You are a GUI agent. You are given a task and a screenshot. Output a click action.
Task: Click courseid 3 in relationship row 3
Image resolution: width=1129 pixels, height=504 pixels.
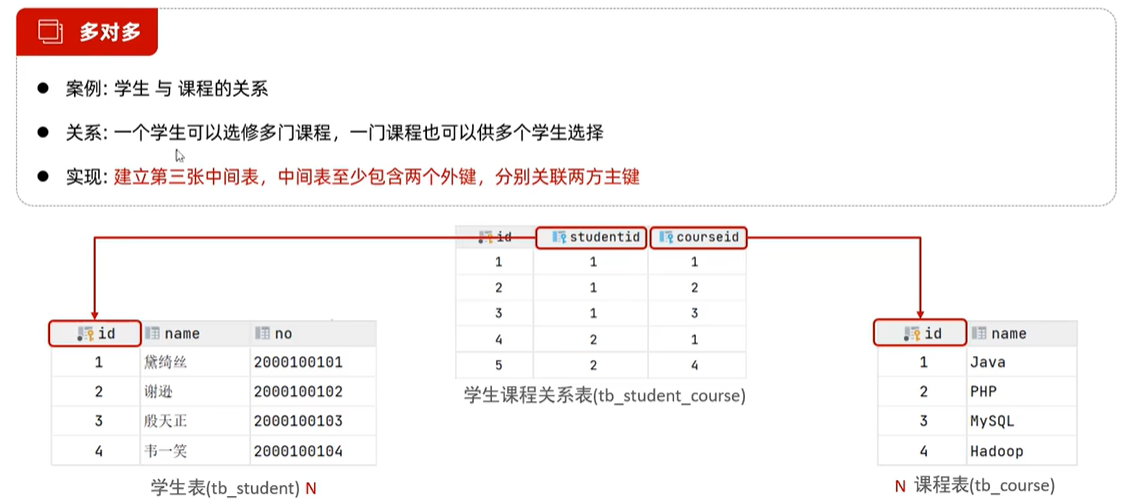coord(695,314)
